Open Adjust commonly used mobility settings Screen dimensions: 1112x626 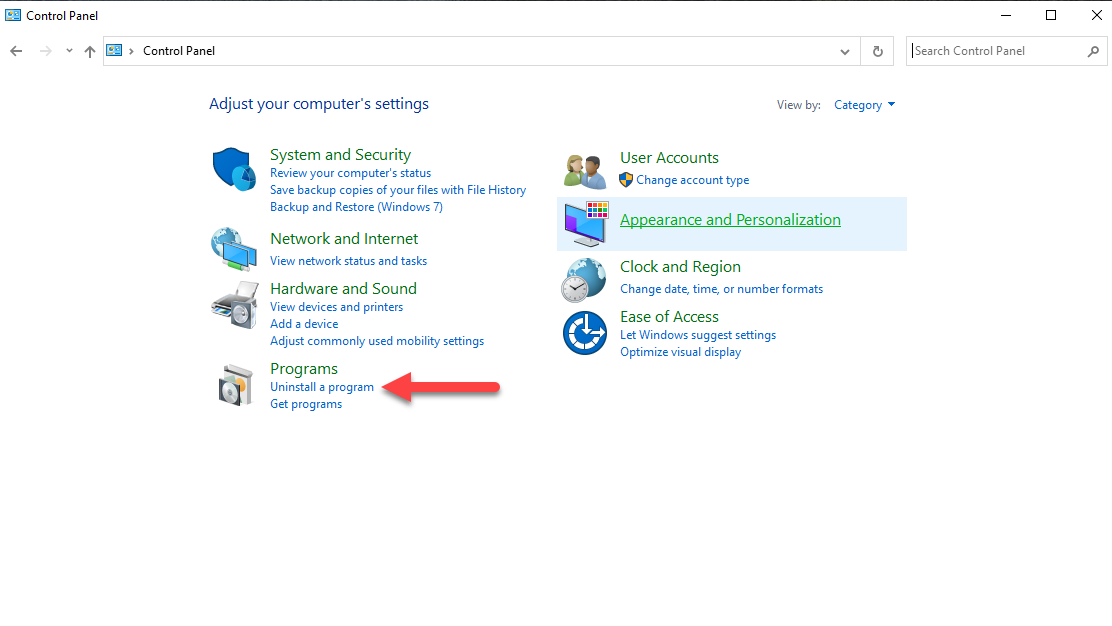[x=377, y=341]
